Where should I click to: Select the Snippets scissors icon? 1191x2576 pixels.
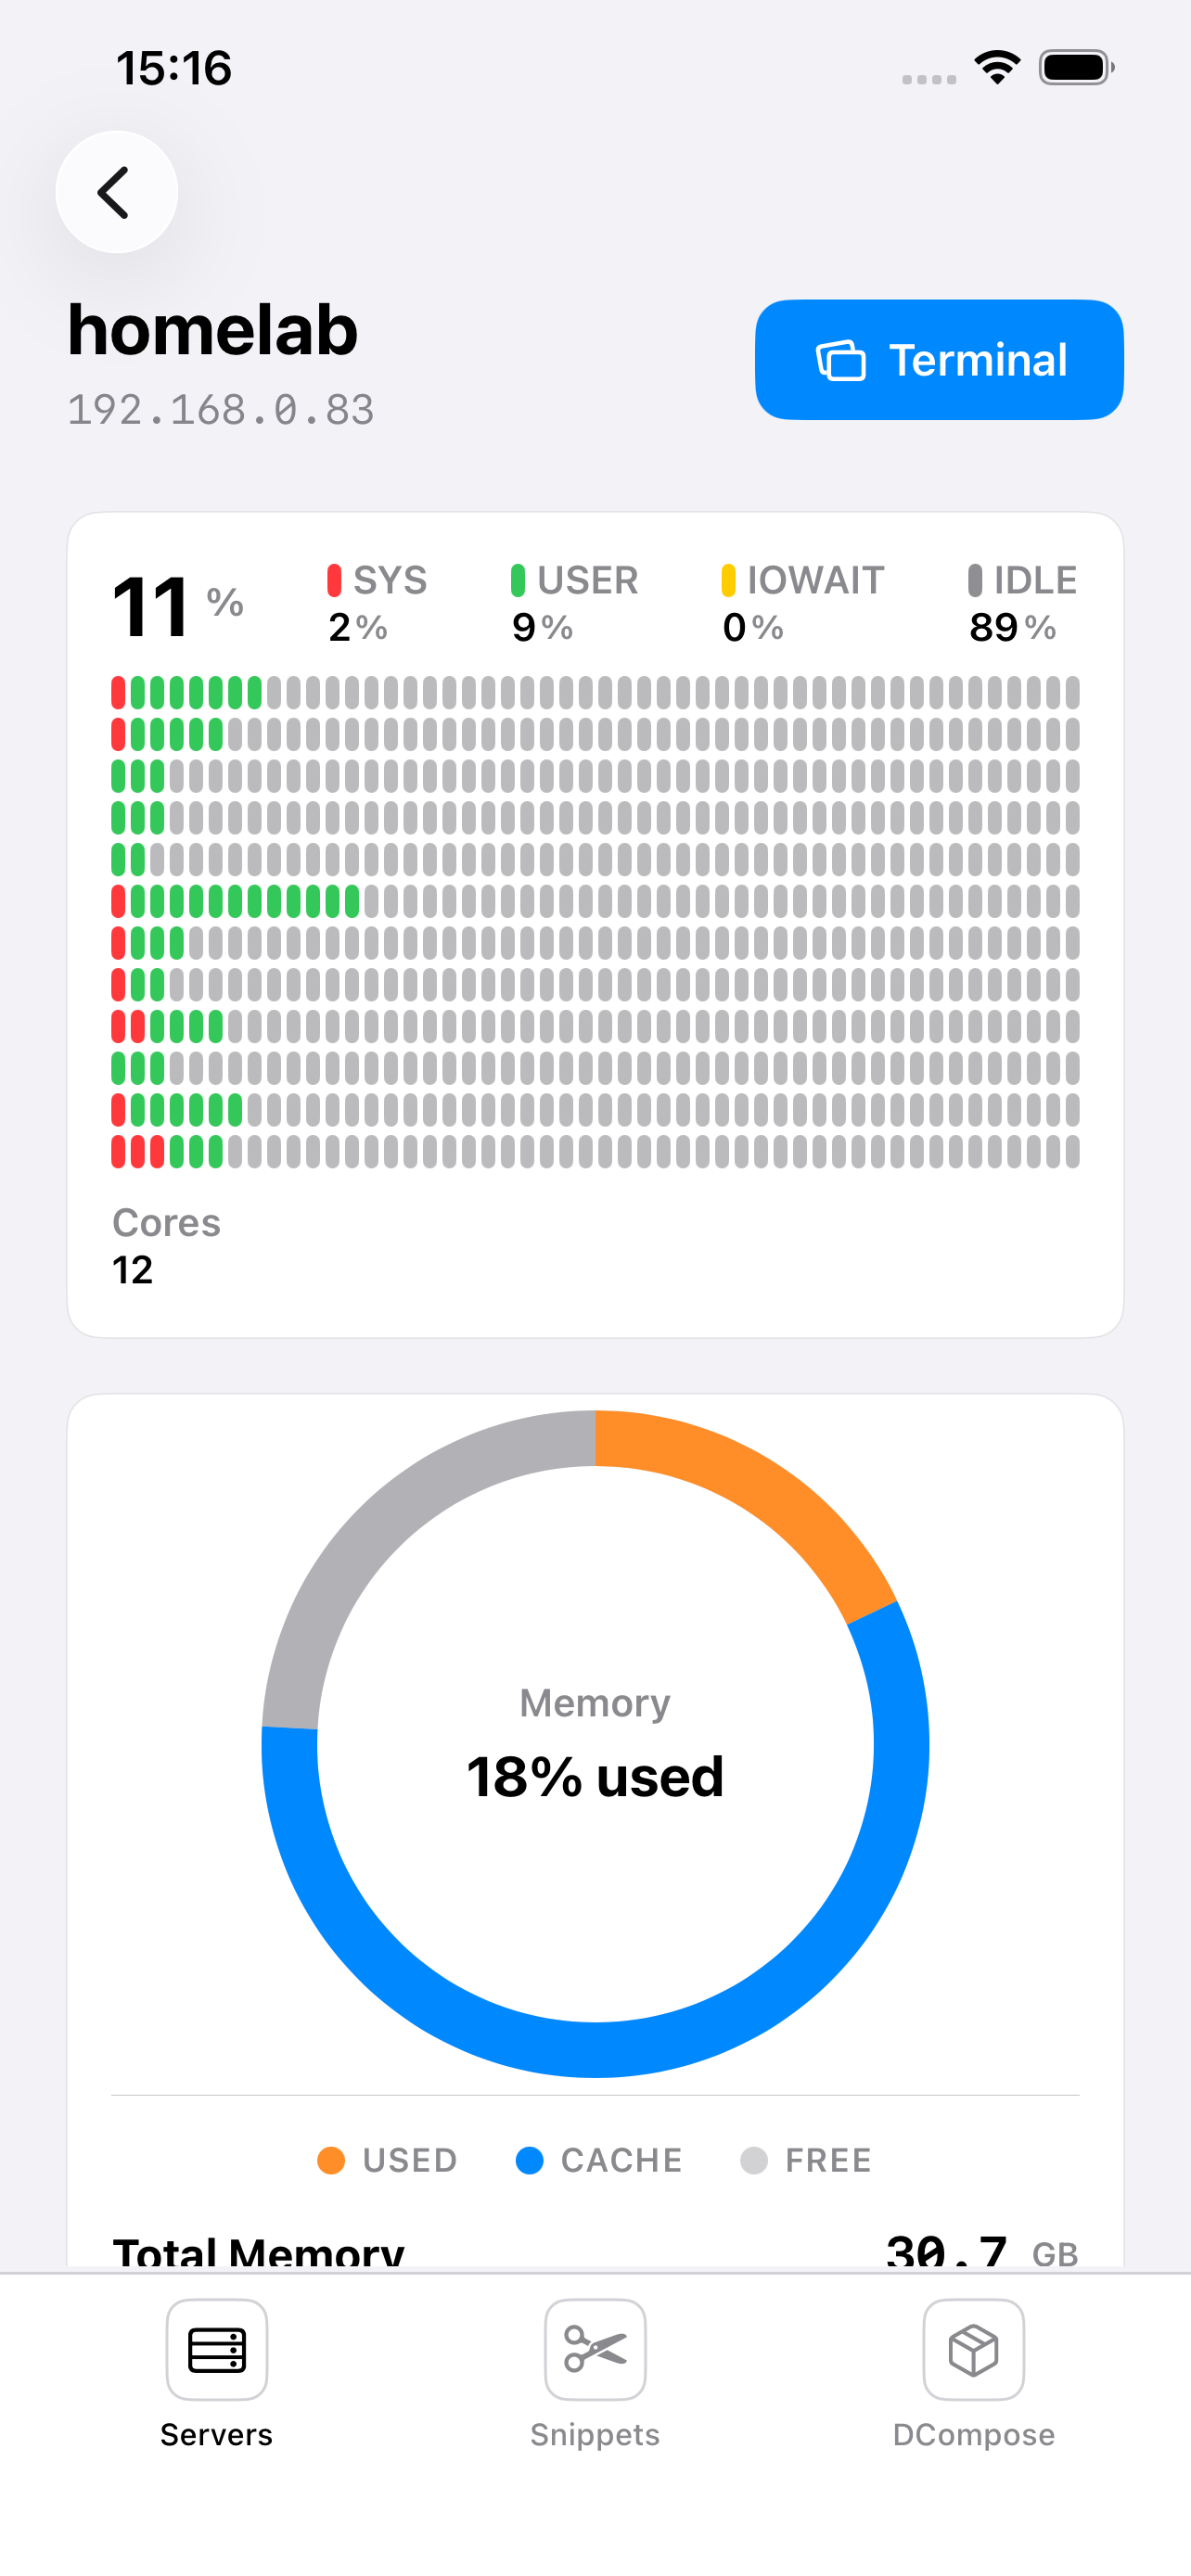(594, 2349)
